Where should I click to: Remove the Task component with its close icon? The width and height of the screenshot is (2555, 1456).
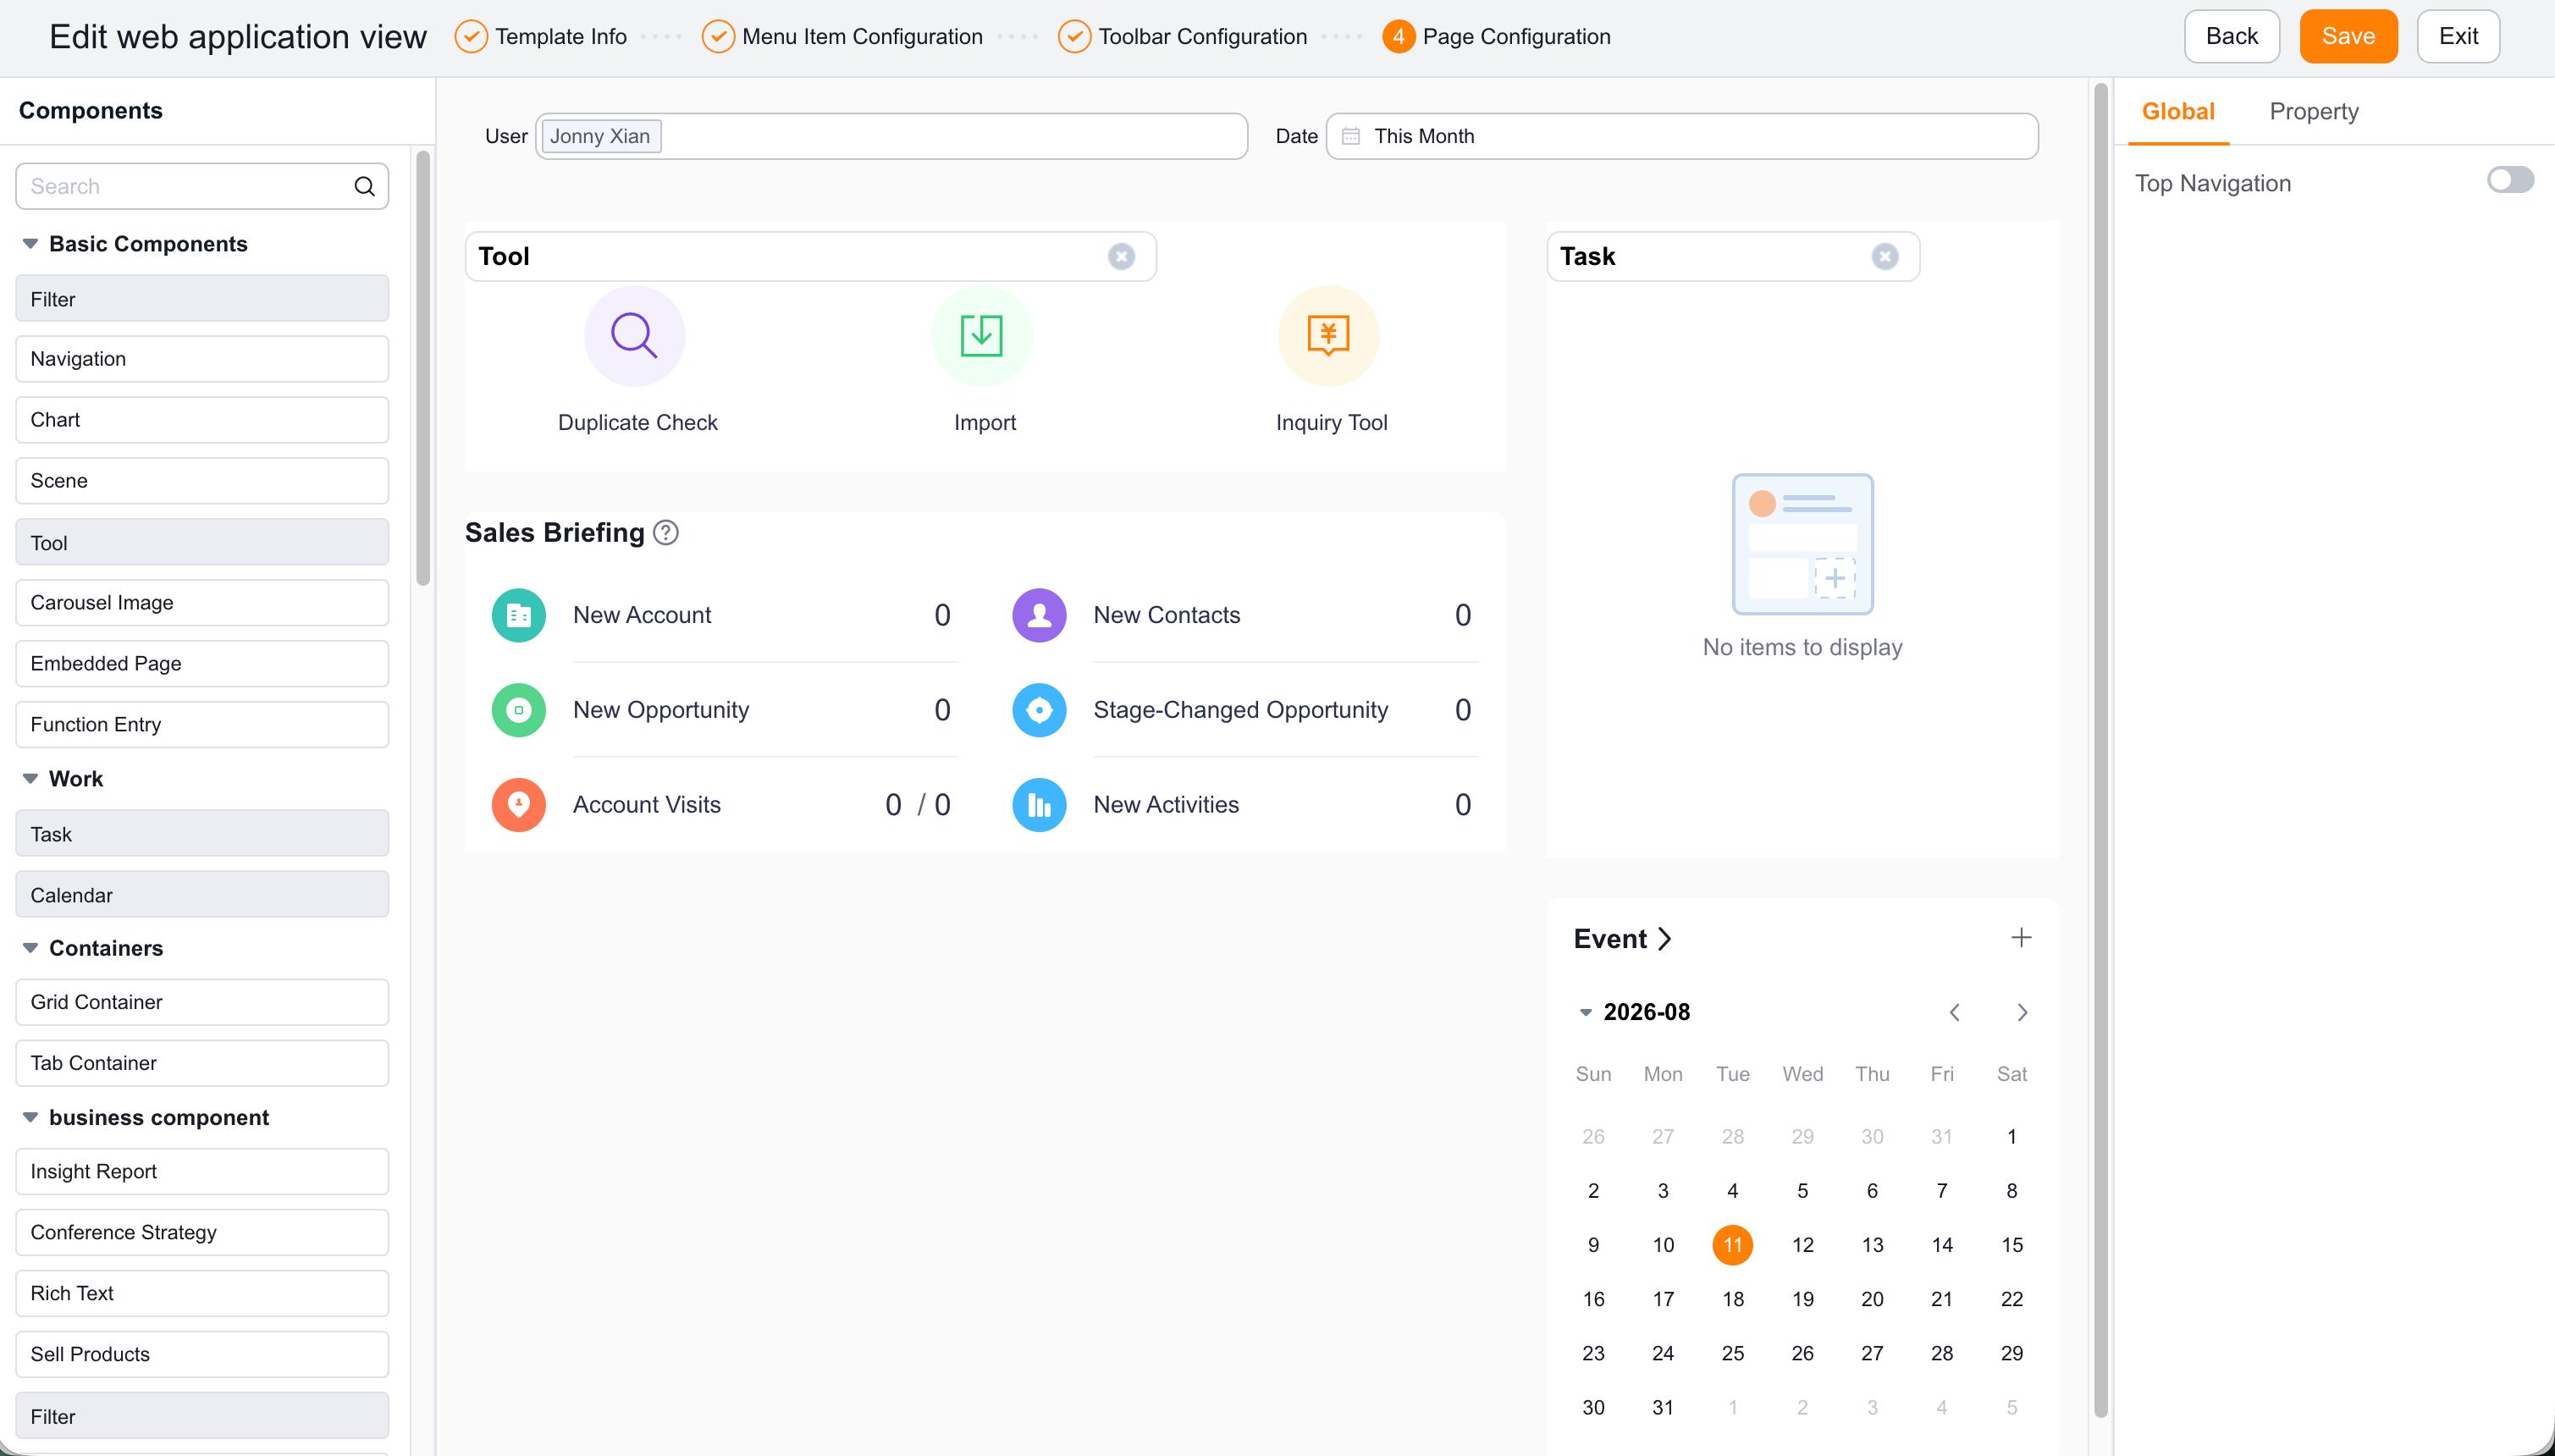(x=1885, y=257)
